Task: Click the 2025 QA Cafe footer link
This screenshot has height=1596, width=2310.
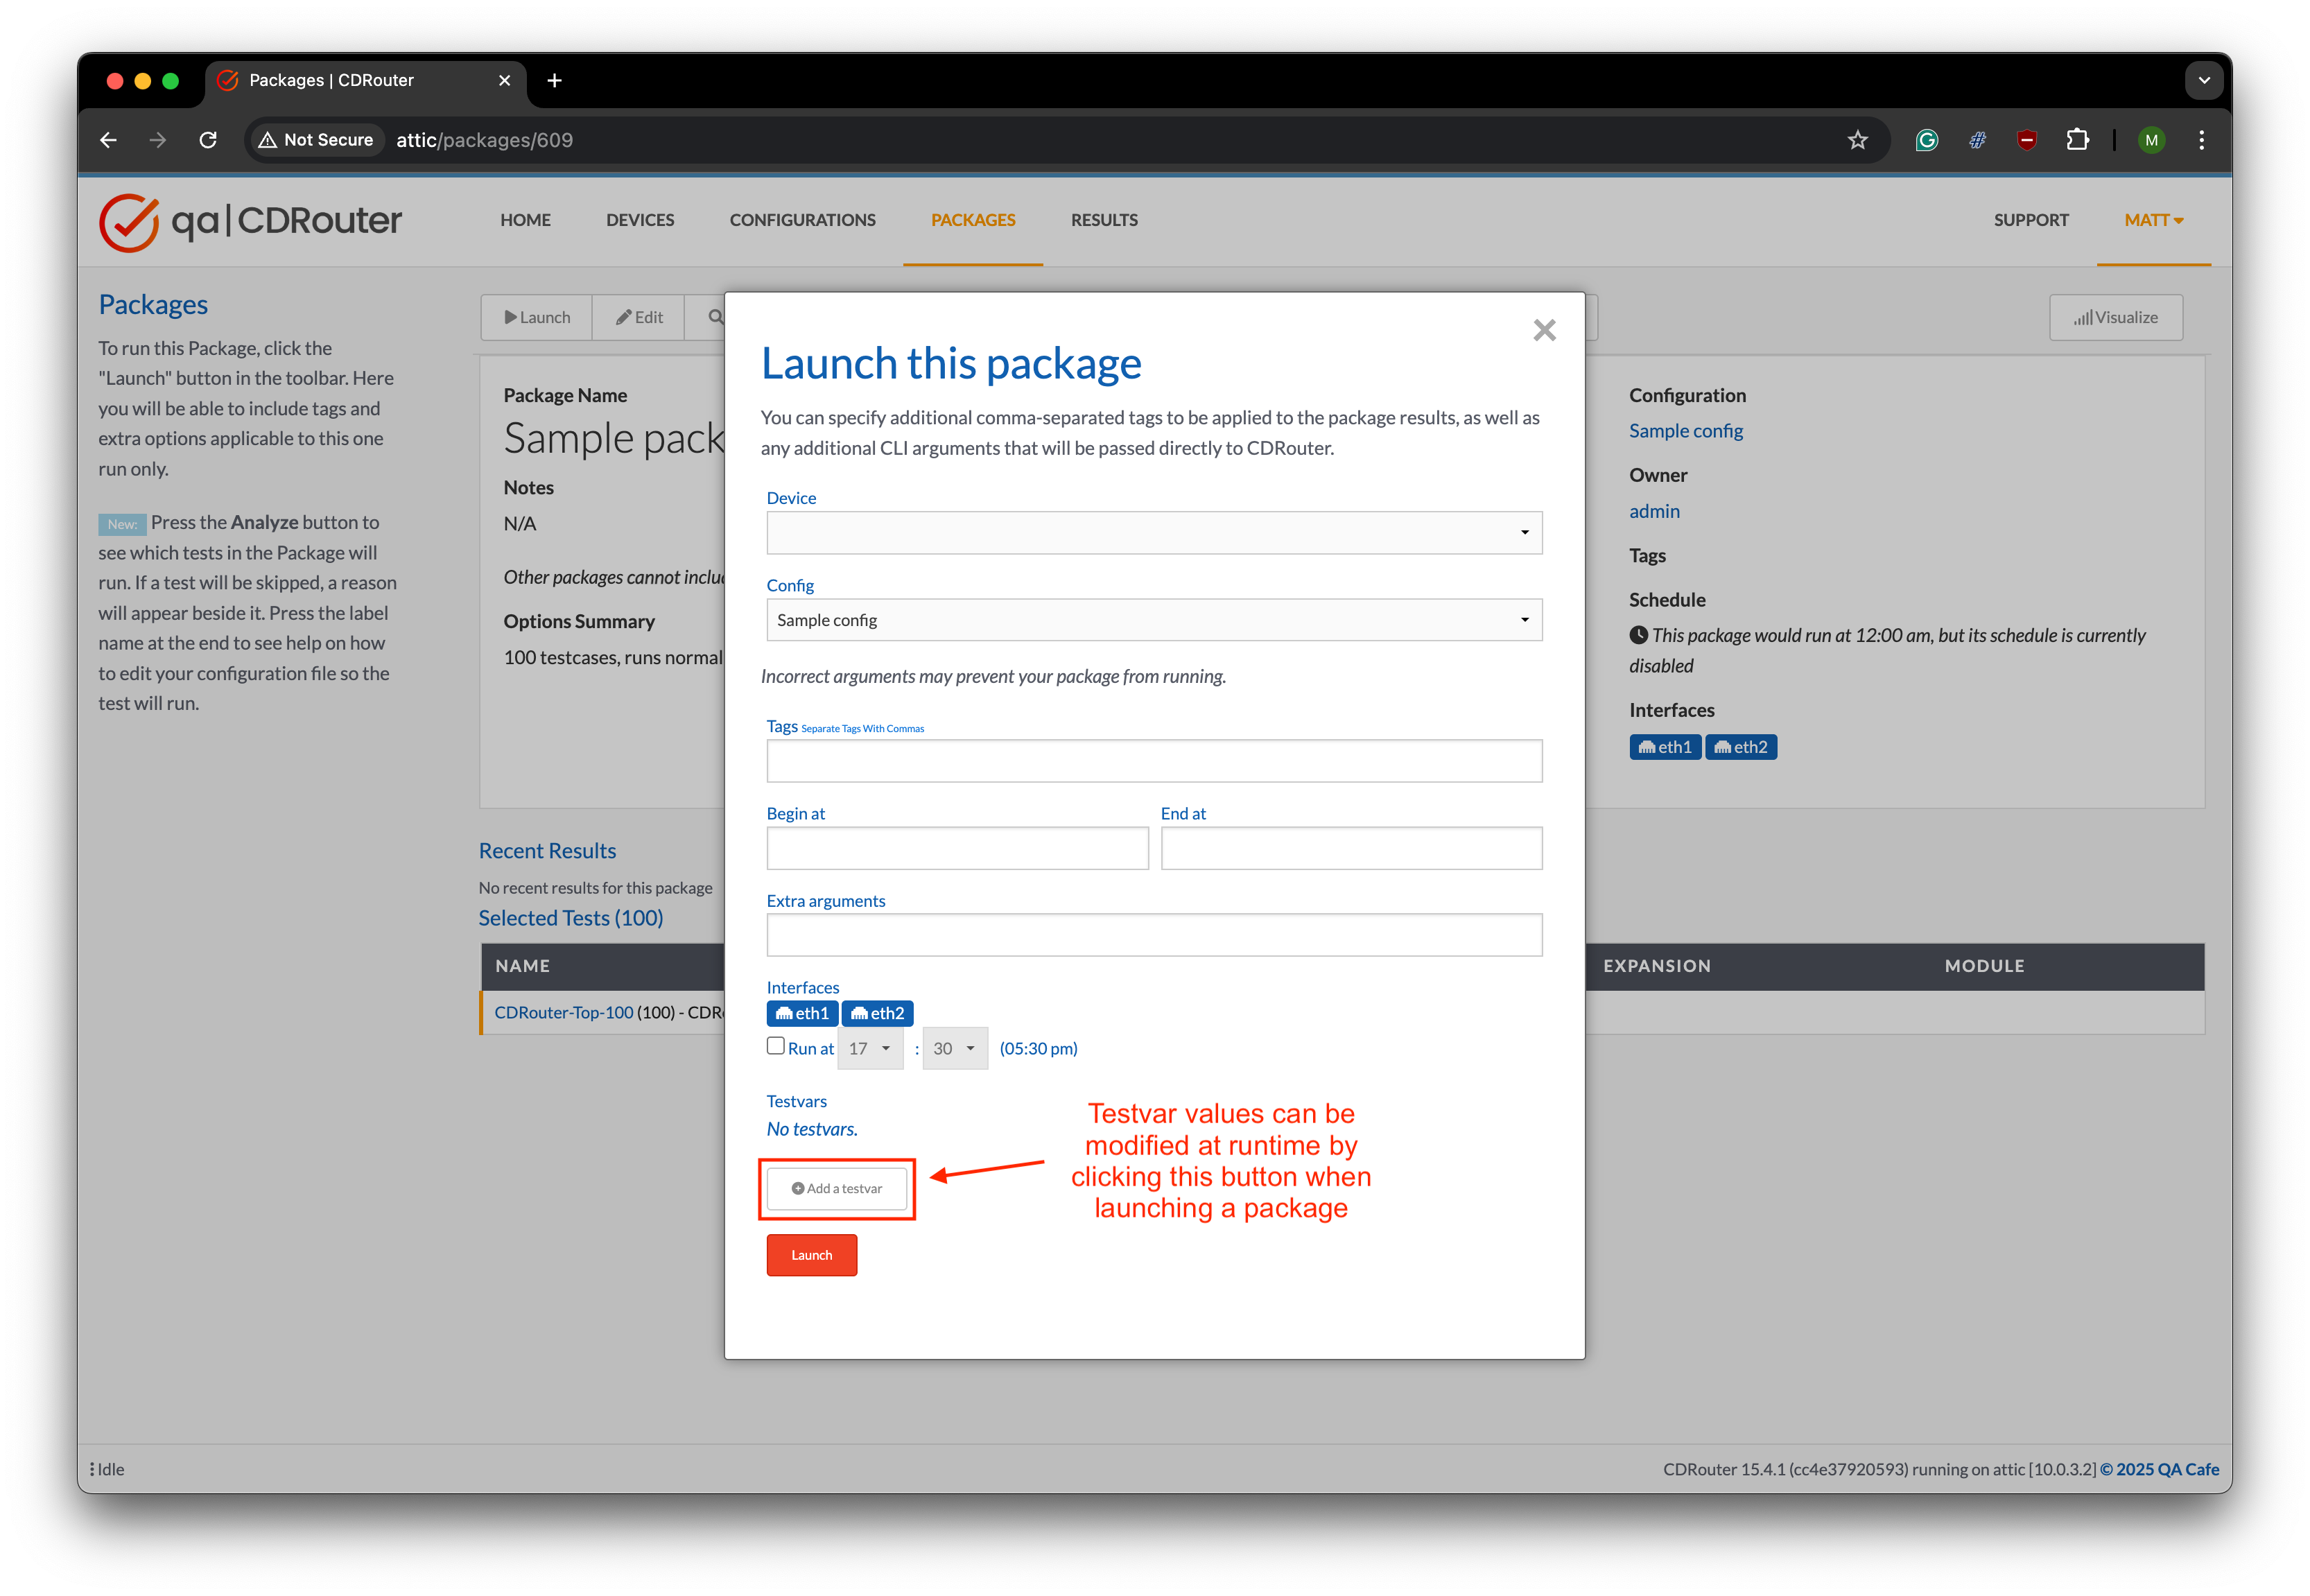Action: pos(2159,1469)
